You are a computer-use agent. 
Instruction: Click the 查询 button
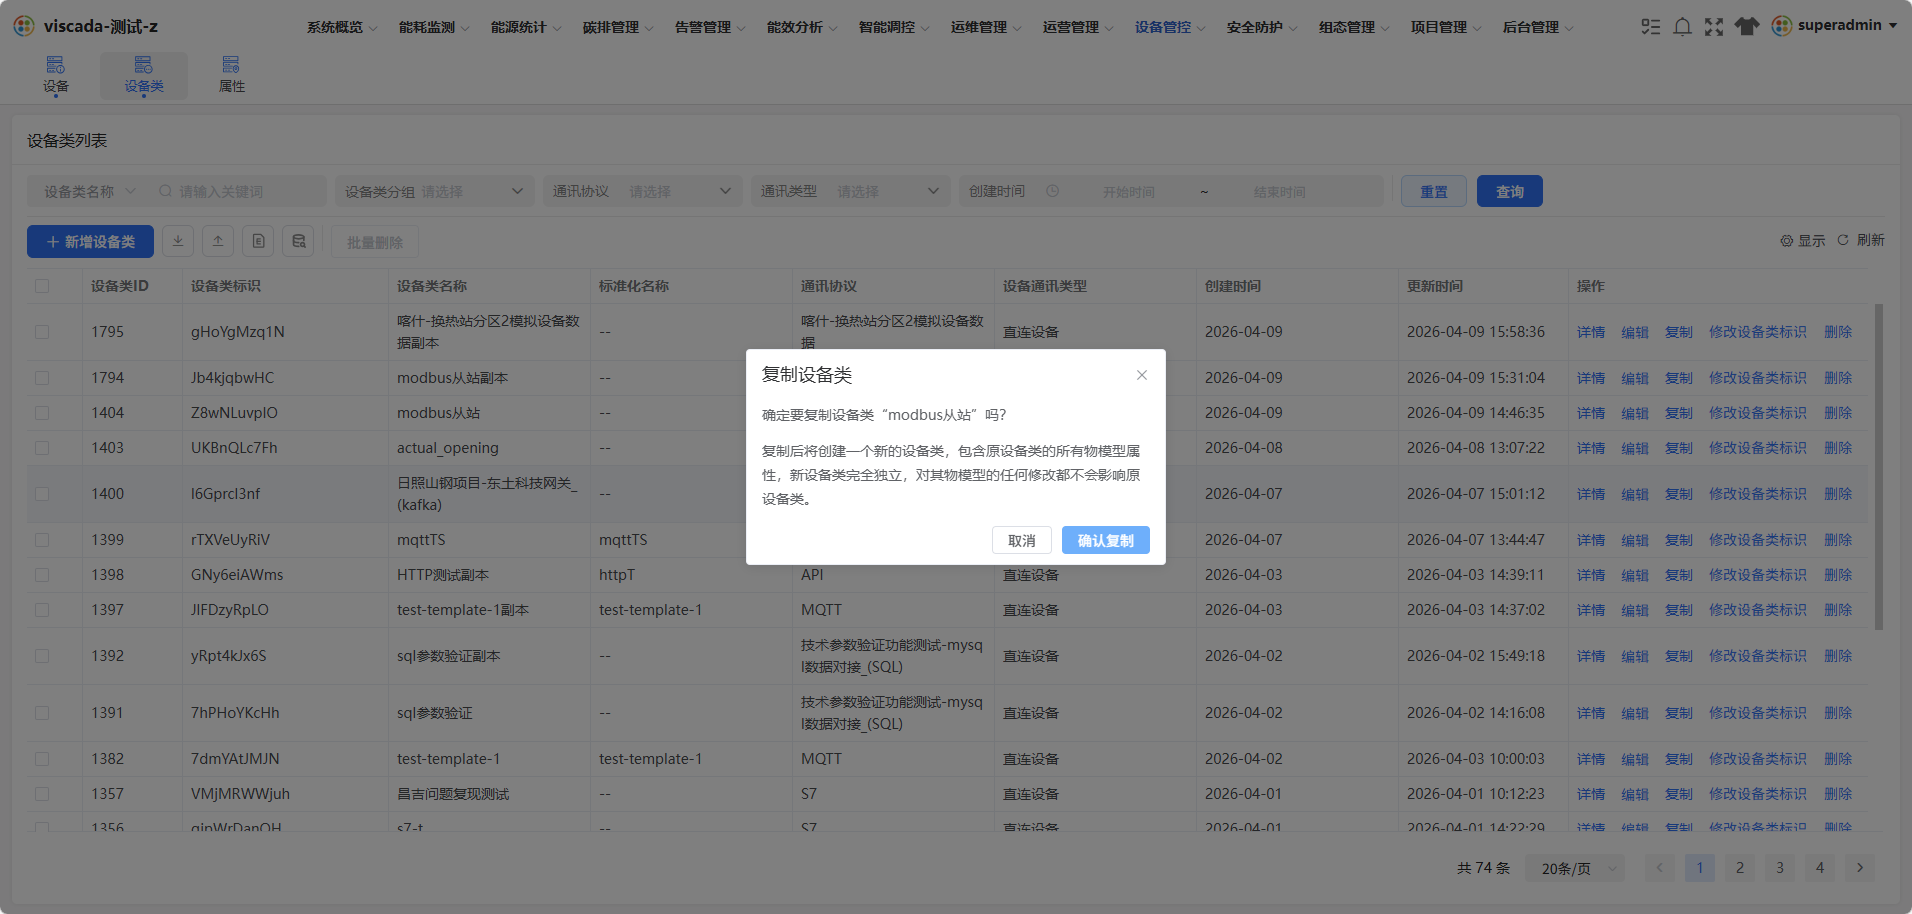(x=1510, y=191)
